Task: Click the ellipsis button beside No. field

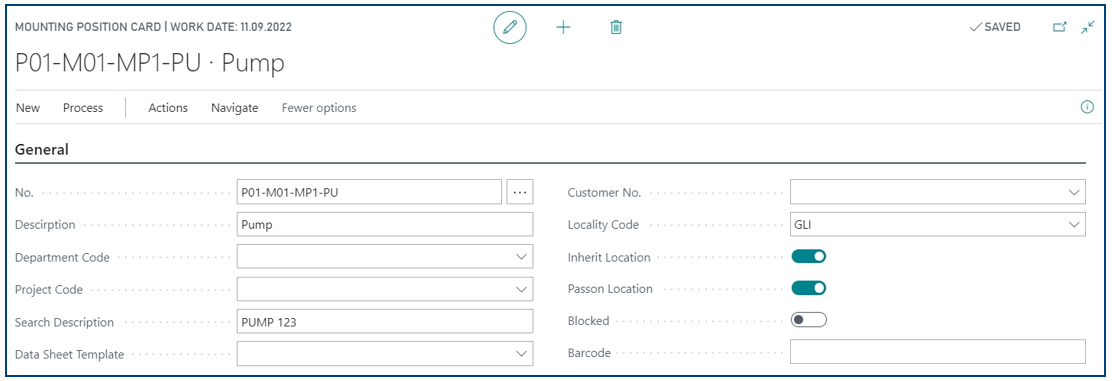Action: 521,192
